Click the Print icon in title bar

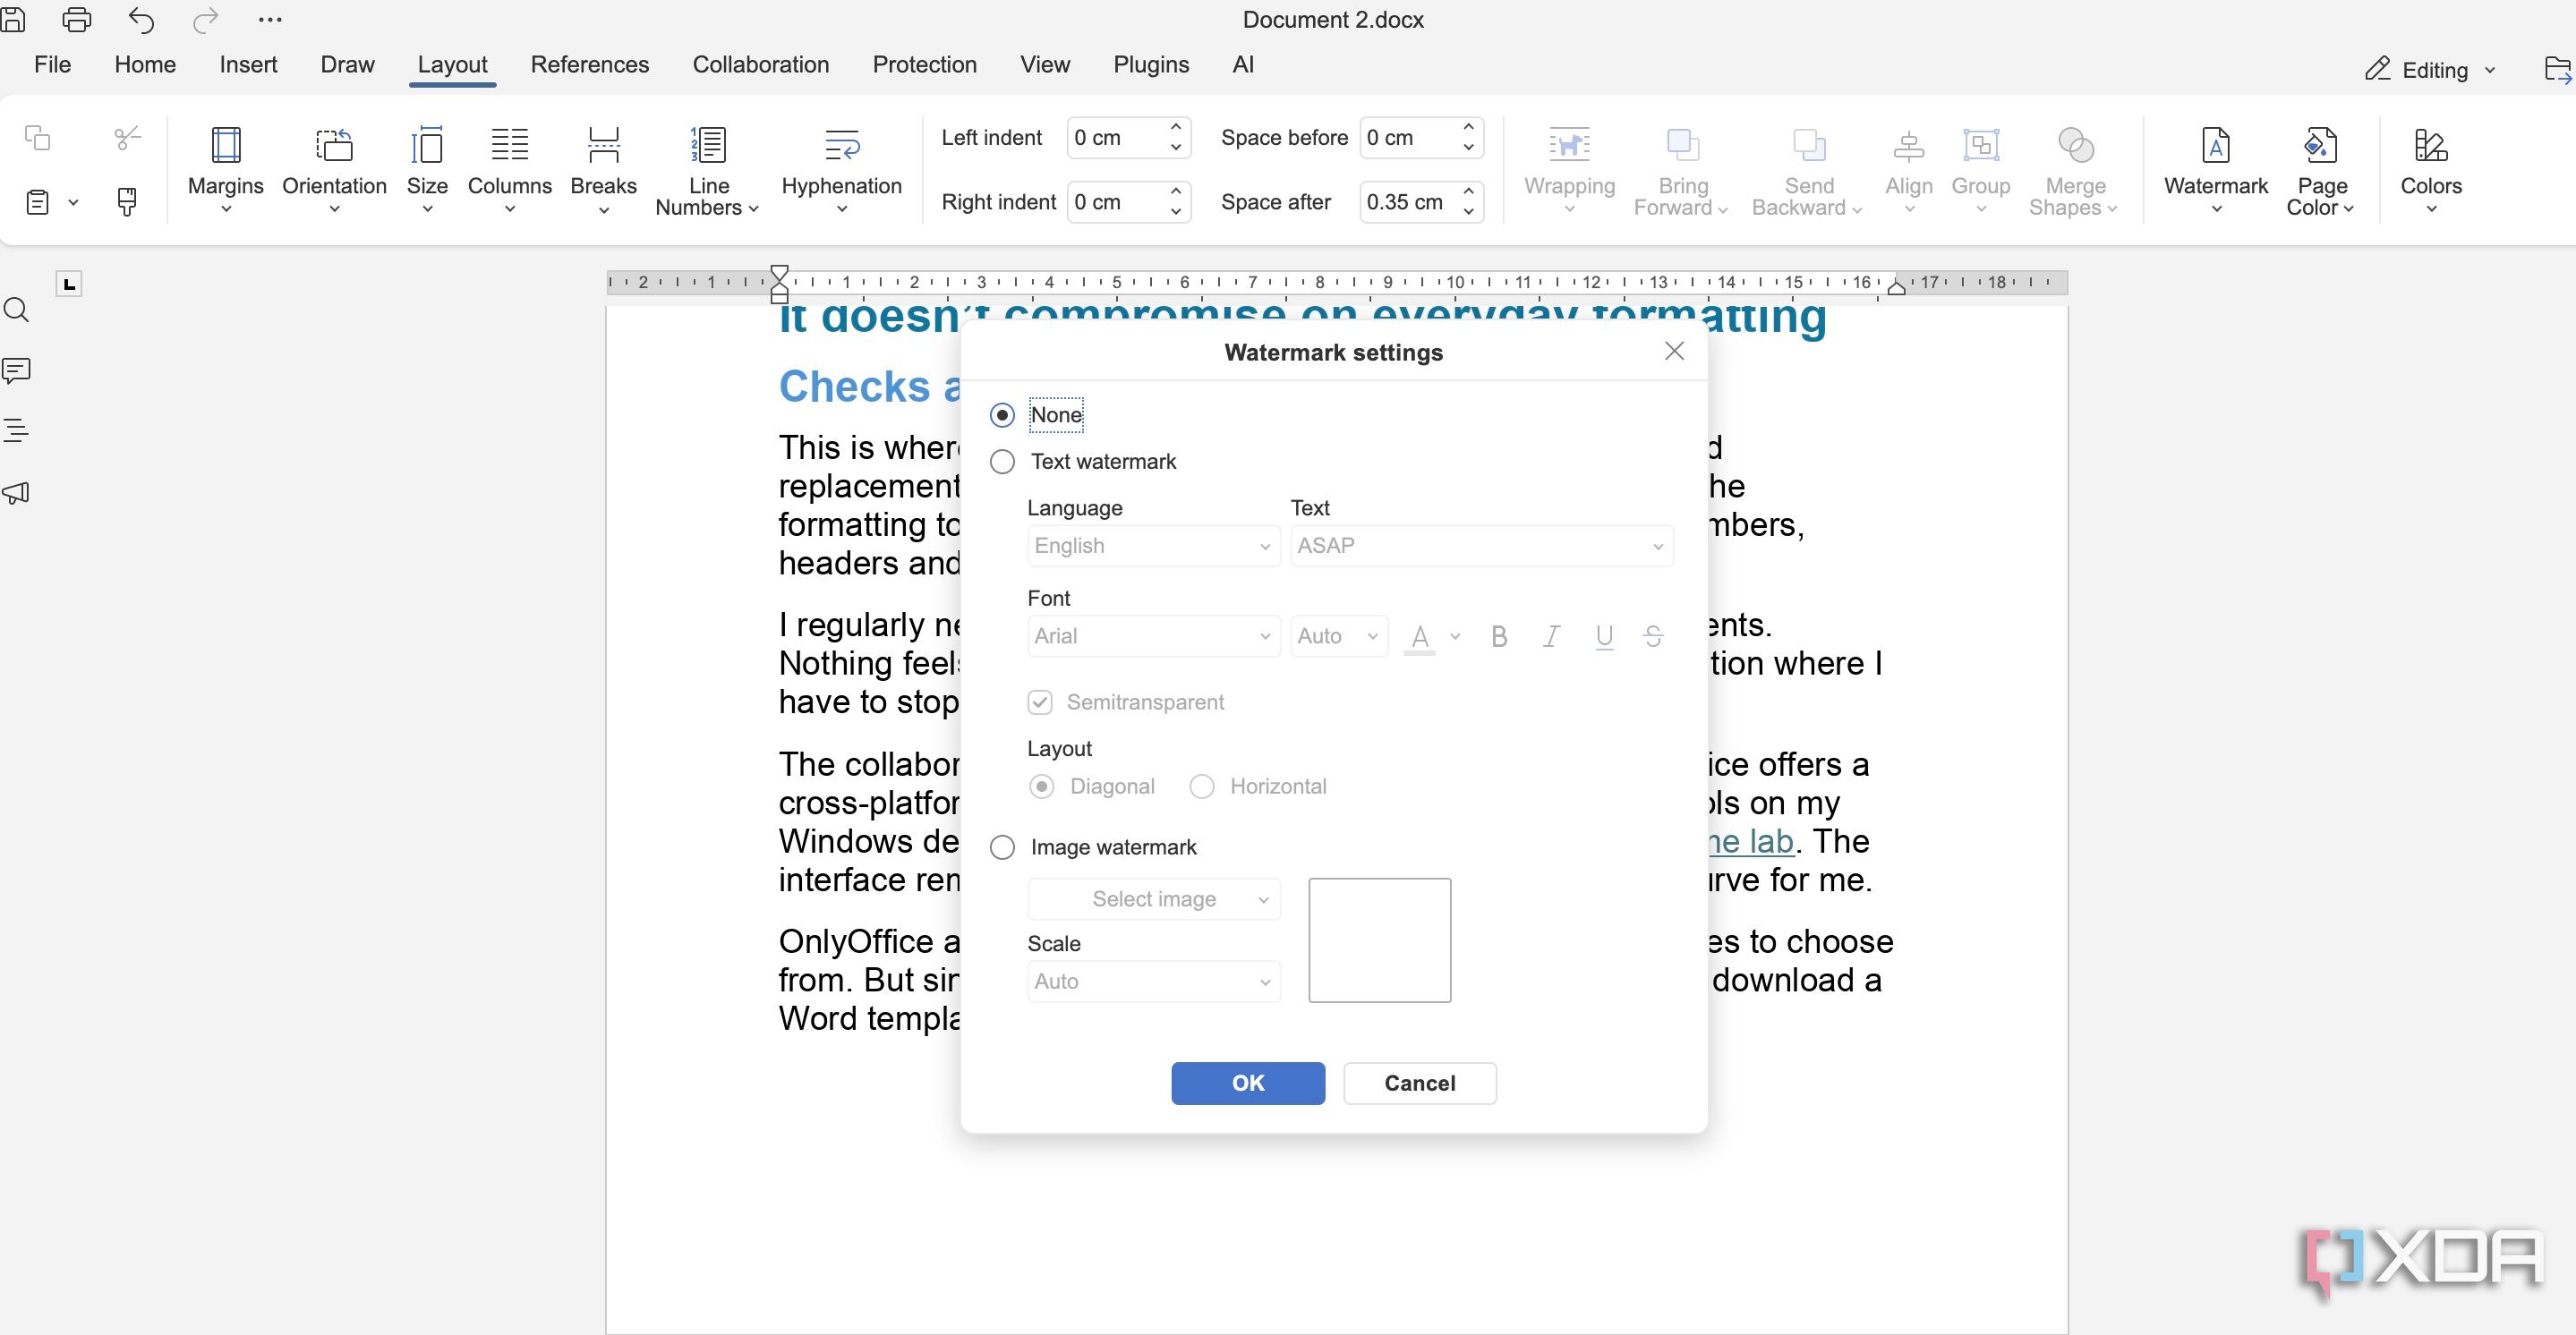pyautogui.click(x=77, y=20)
